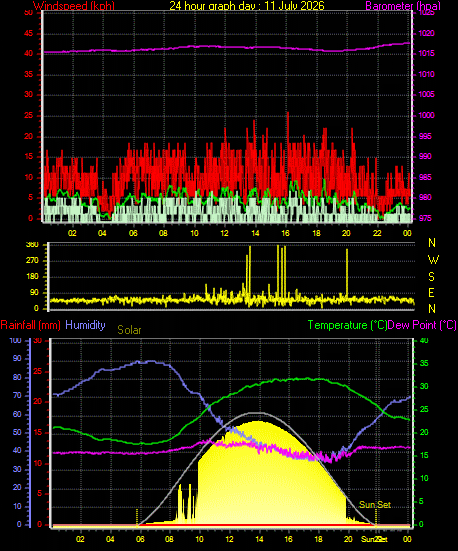
Task: Click the compass letter S label
Action: click(x=432, y=277)
